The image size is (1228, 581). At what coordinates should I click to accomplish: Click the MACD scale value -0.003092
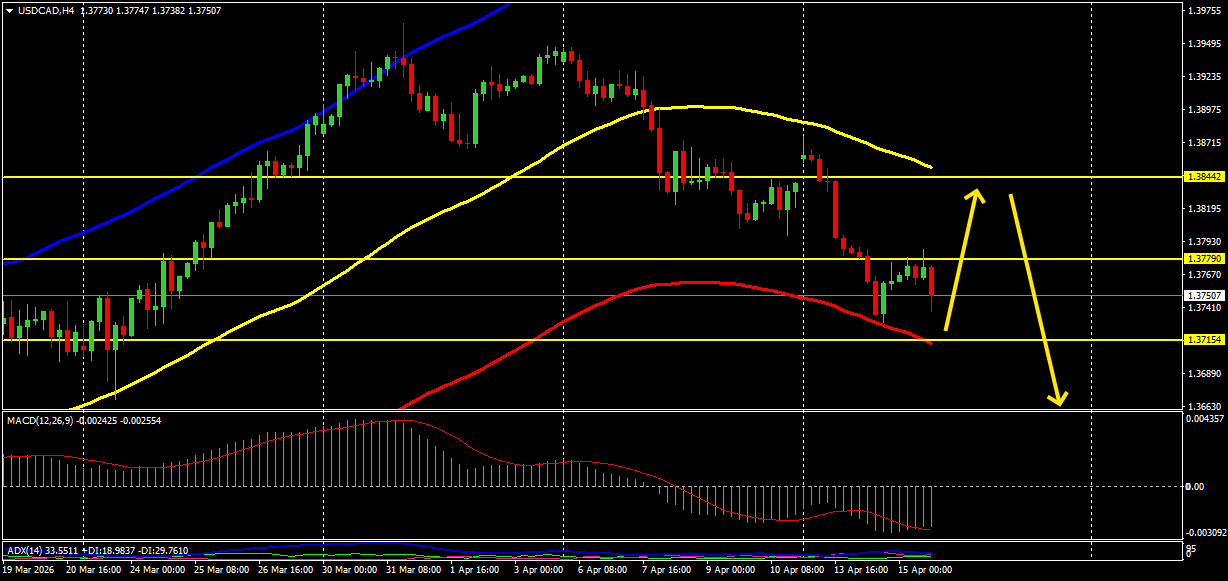click(x=1204, y=534)
